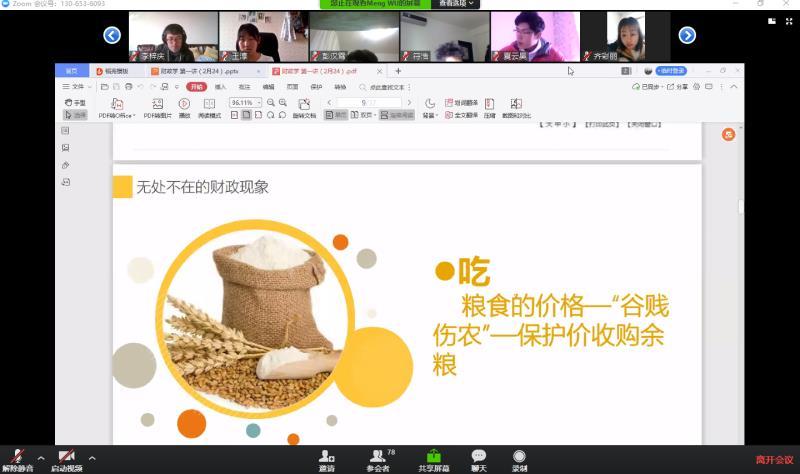Select the Hand tool
The width and height of the screenshot is (800, 474).
point(76,103)
